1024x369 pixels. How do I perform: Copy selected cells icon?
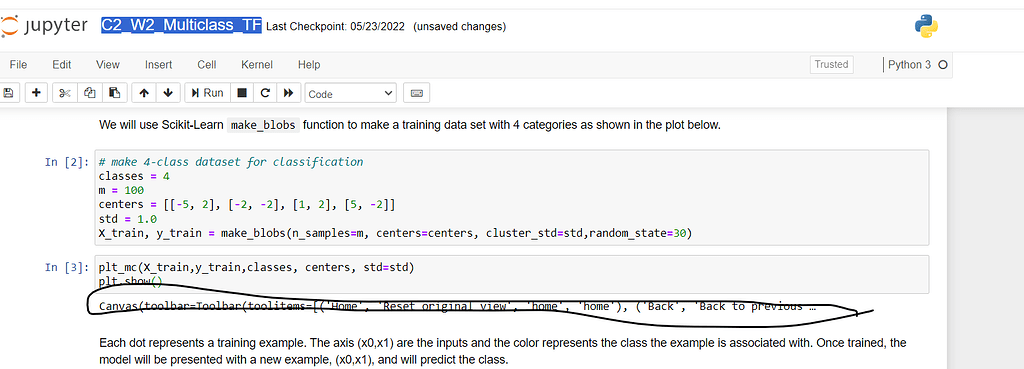point(89,93)
